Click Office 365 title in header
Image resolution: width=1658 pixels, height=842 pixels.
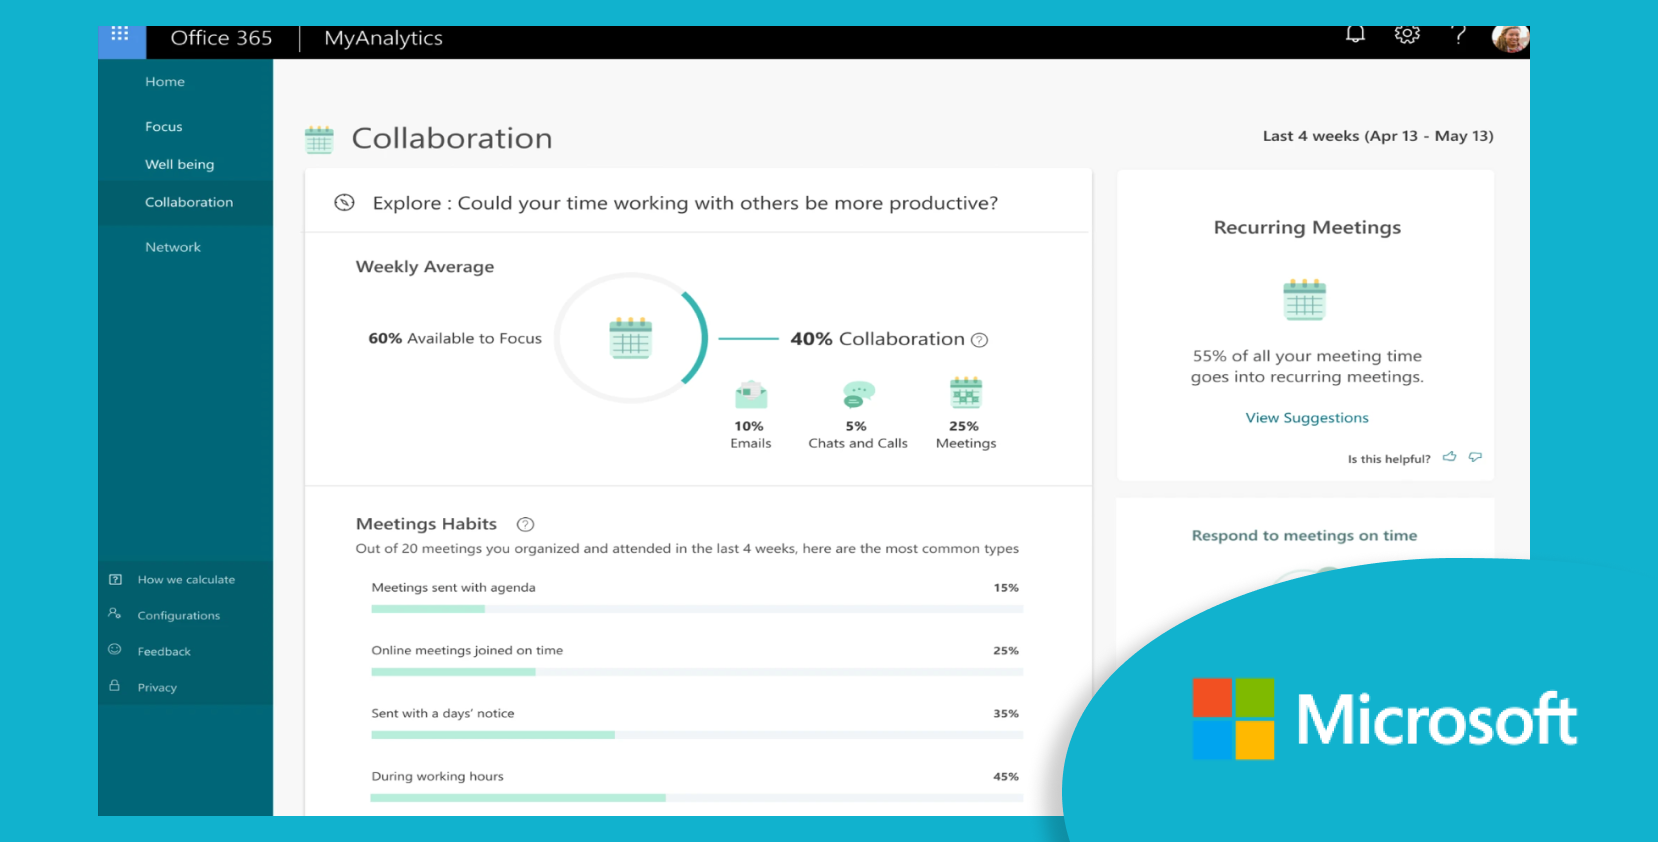tap(221, 38)
